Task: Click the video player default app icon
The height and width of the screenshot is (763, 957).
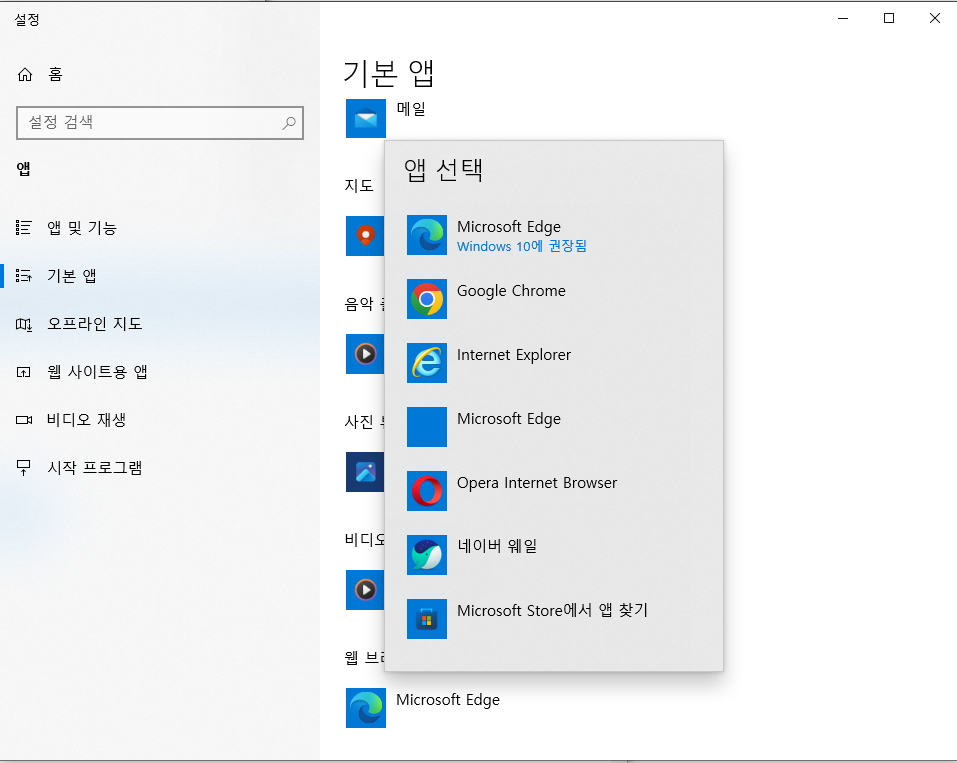Action: tap(365, 590)
